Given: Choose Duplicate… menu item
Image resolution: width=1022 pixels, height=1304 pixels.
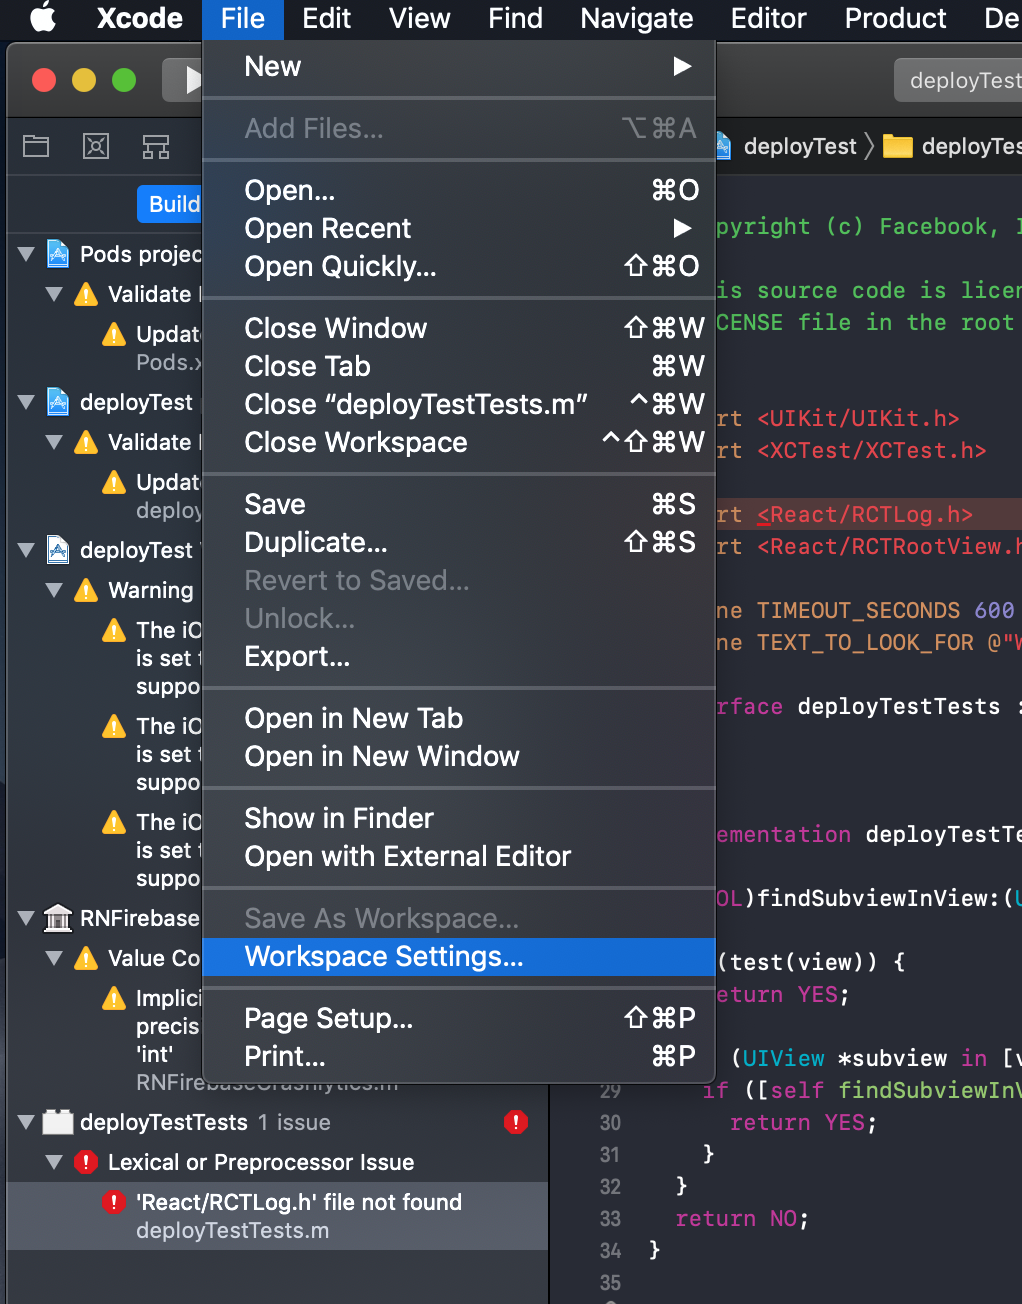Looking at the screenshot, I should [x=459, y=543].
